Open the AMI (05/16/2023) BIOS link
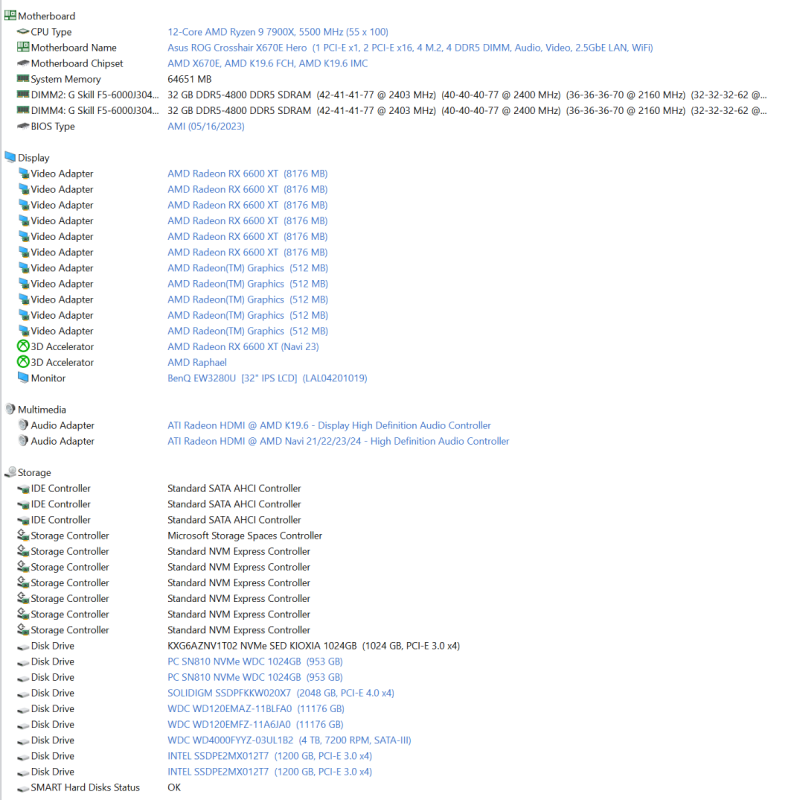 (206, 126)
